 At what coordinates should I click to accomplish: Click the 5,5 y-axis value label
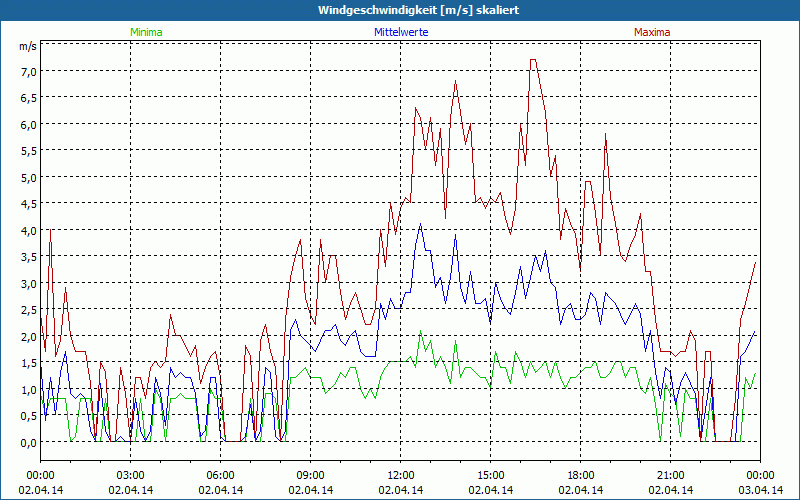(x=26, y=151)
